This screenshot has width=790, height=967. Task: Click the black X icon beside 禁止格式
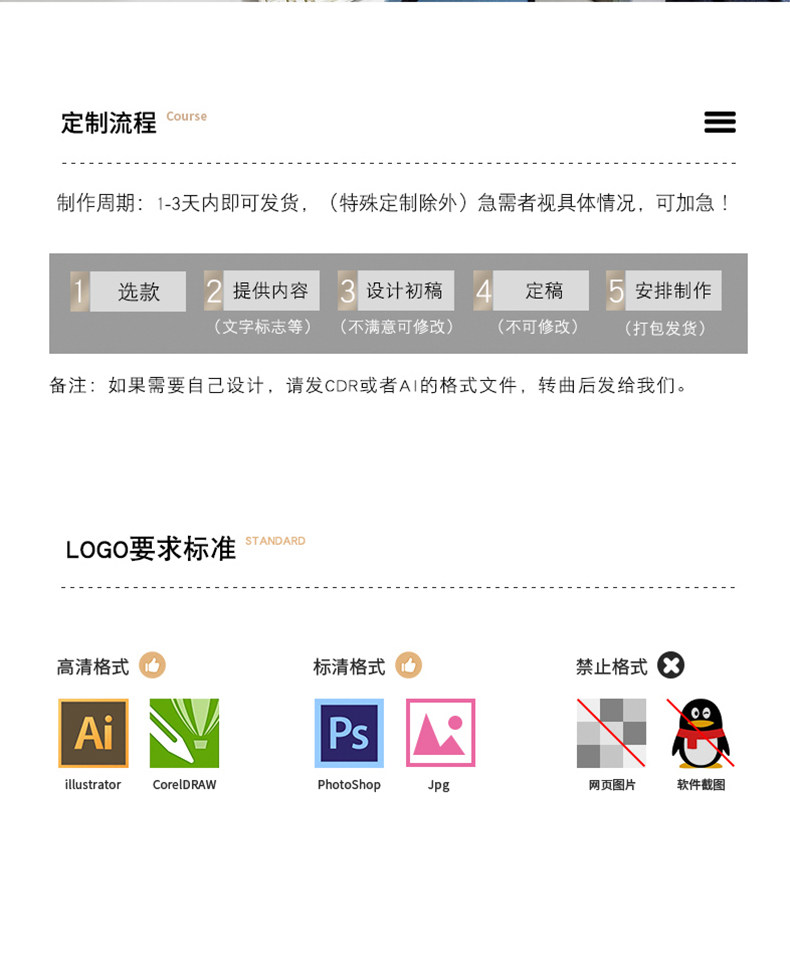[671, 665]
